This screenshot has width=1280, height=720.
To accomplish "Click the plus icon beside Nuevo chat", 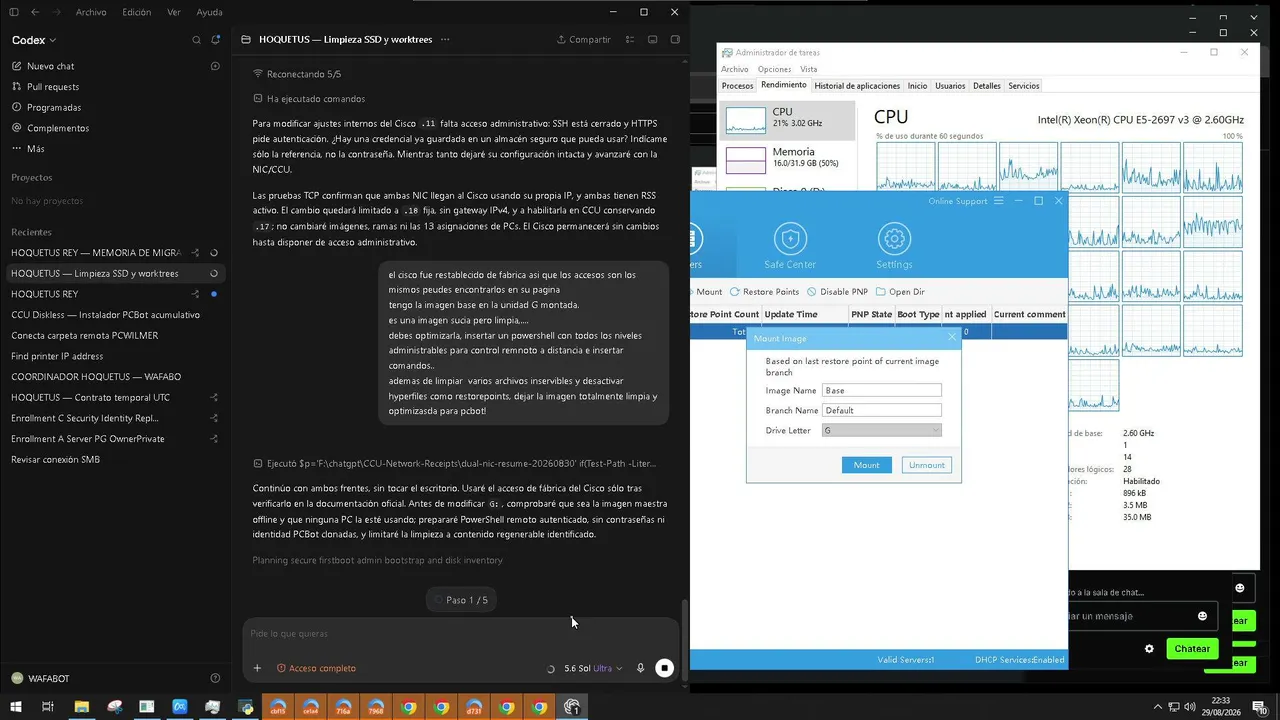I will click(215, 66).
